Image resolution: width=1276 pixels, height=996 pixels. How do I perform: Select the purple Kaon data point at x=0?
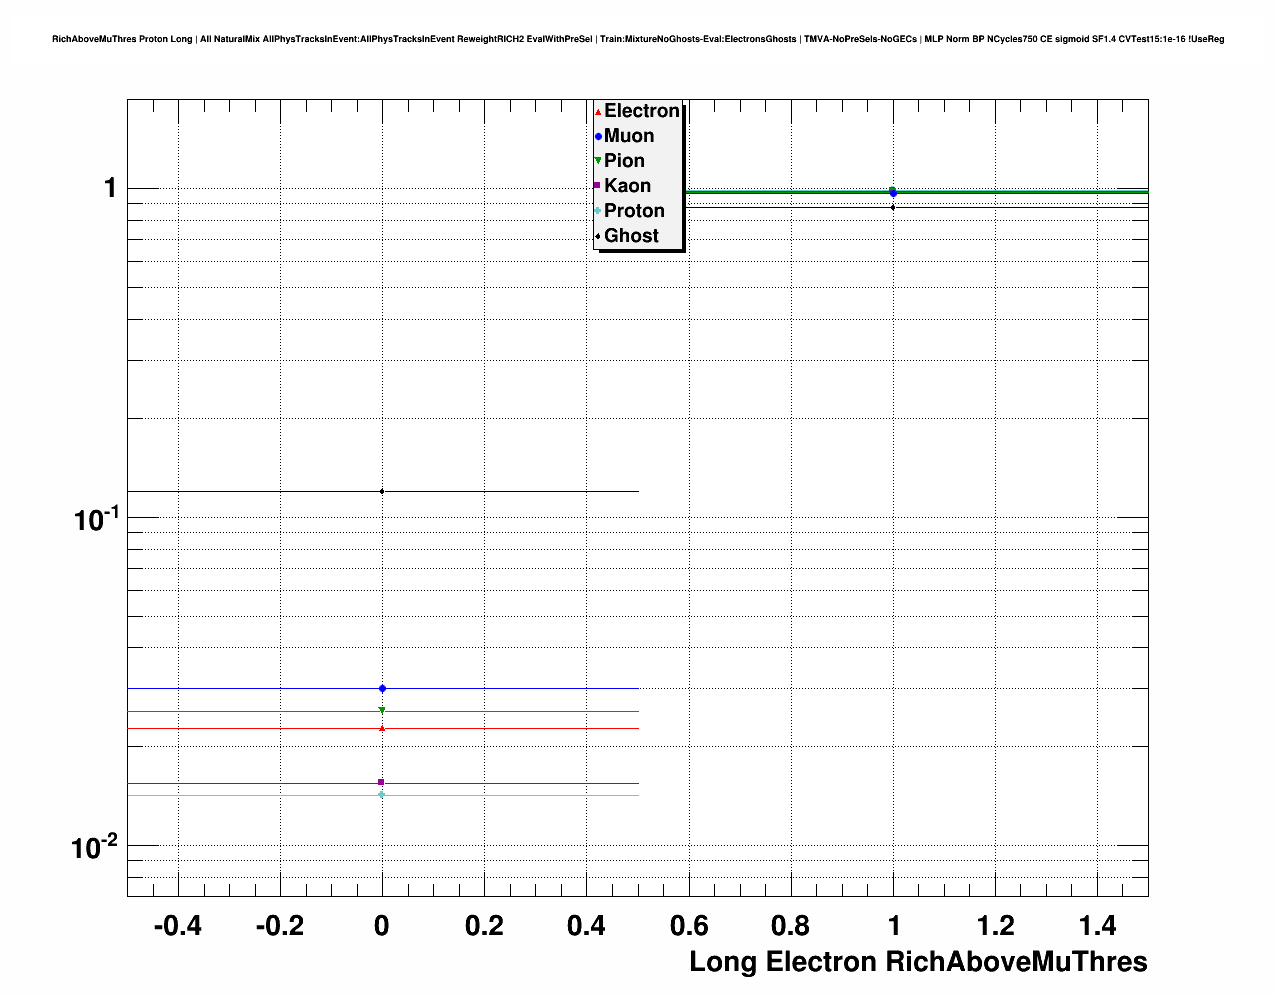381,782
